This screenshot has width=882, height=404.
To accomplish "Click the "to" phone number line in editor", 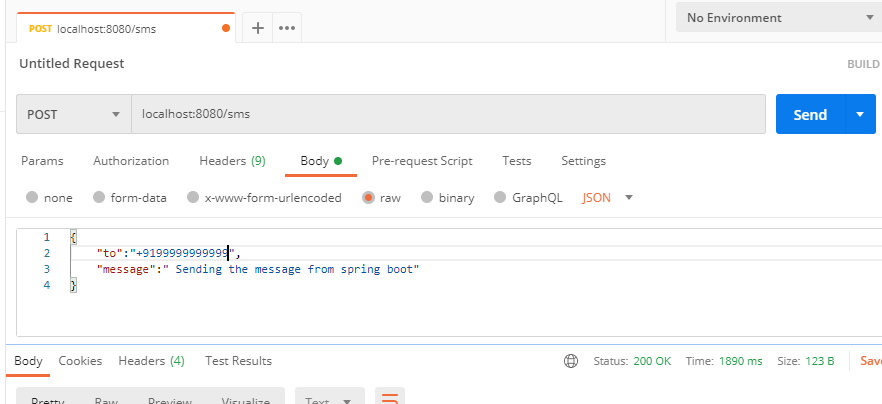I will coord(169,253).
